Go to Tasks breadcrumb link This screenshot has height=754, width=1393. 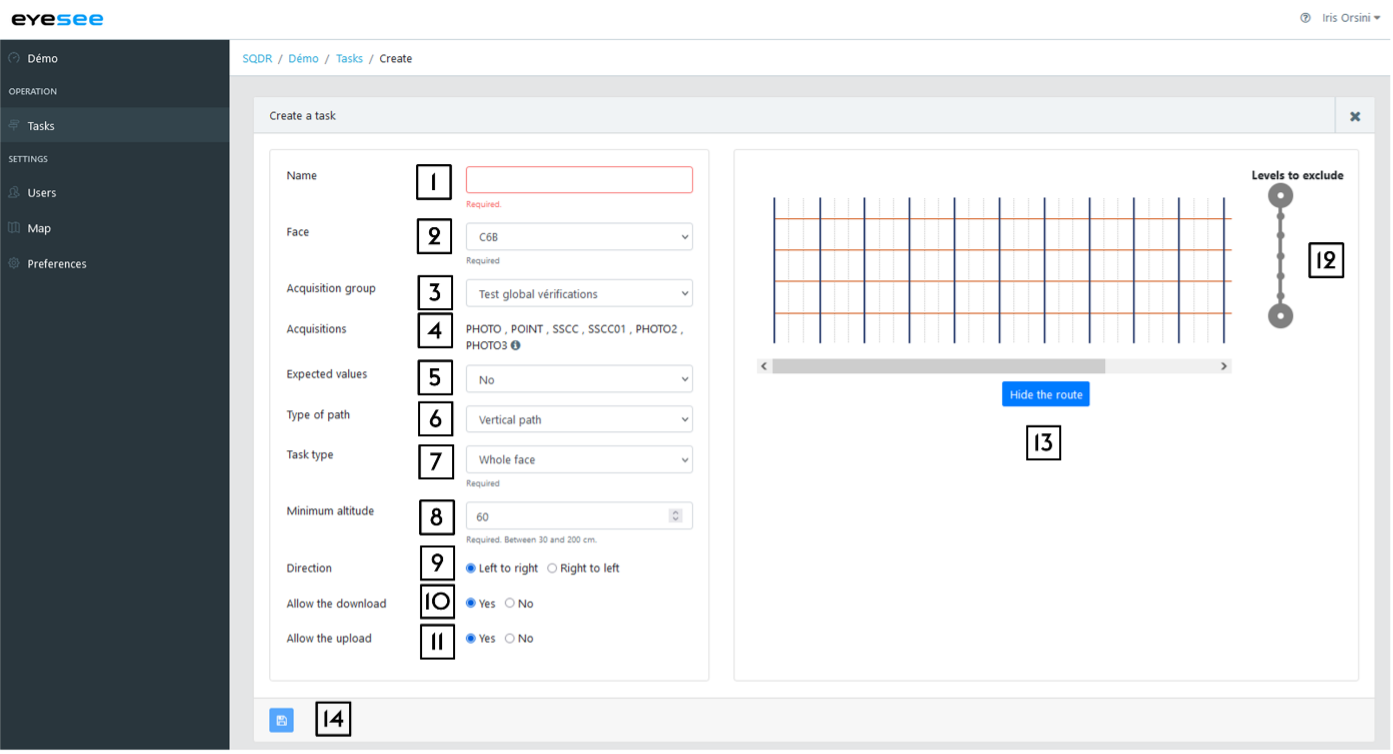coord(349,59)
